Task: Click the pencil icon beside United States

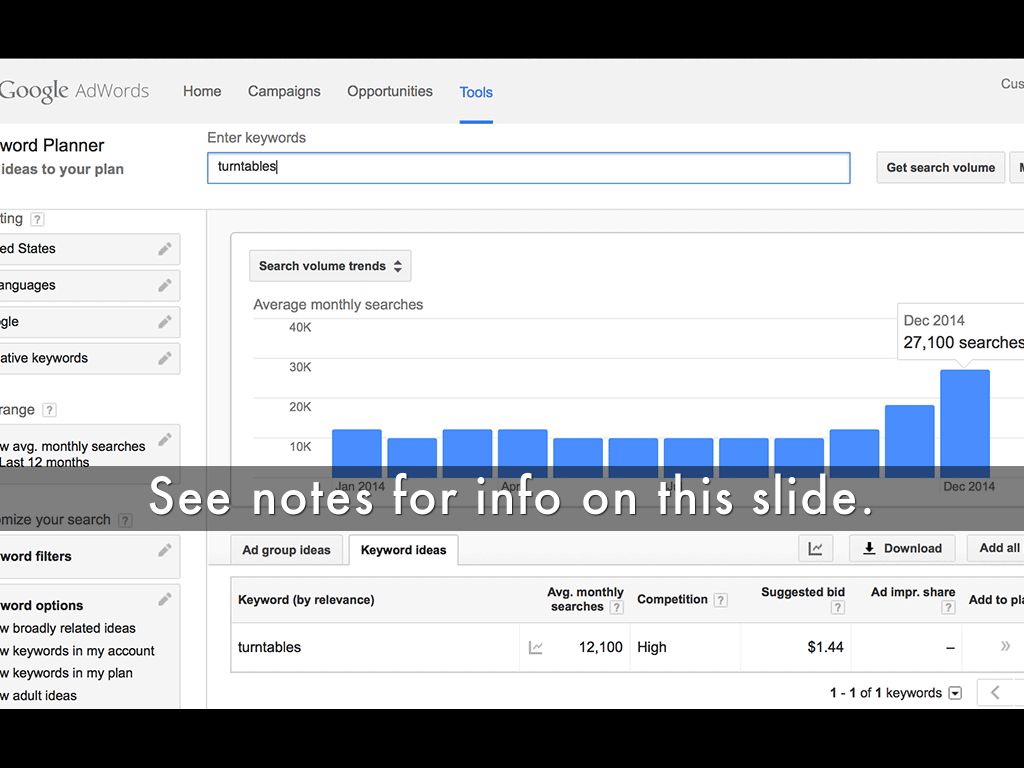Action: (x=165, y=249)
